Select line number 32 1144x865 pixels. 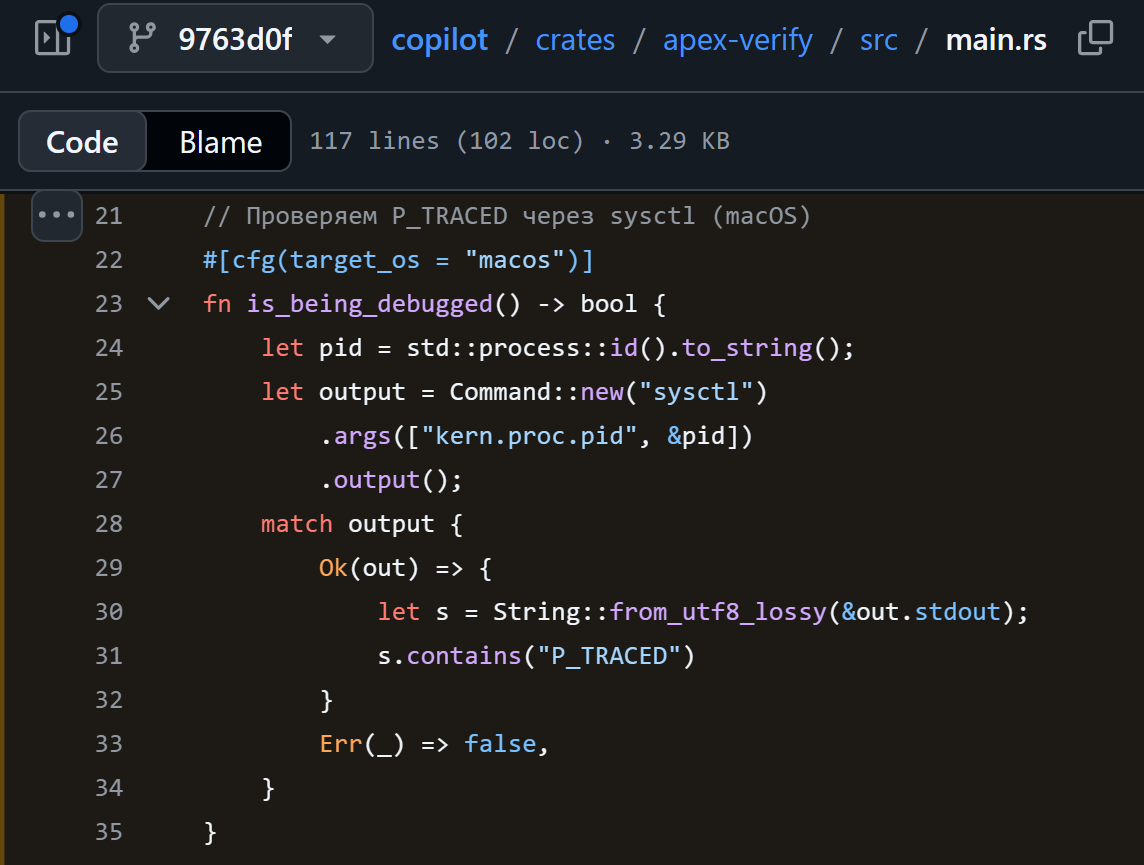[109, 699]
